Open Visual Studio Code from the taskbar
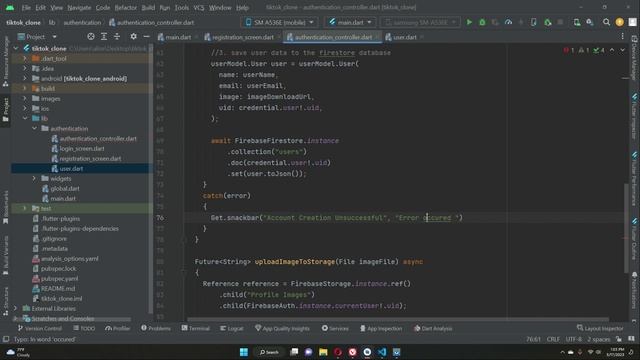The height and width of the screenshot is (360, 640). tap(382, 352)
